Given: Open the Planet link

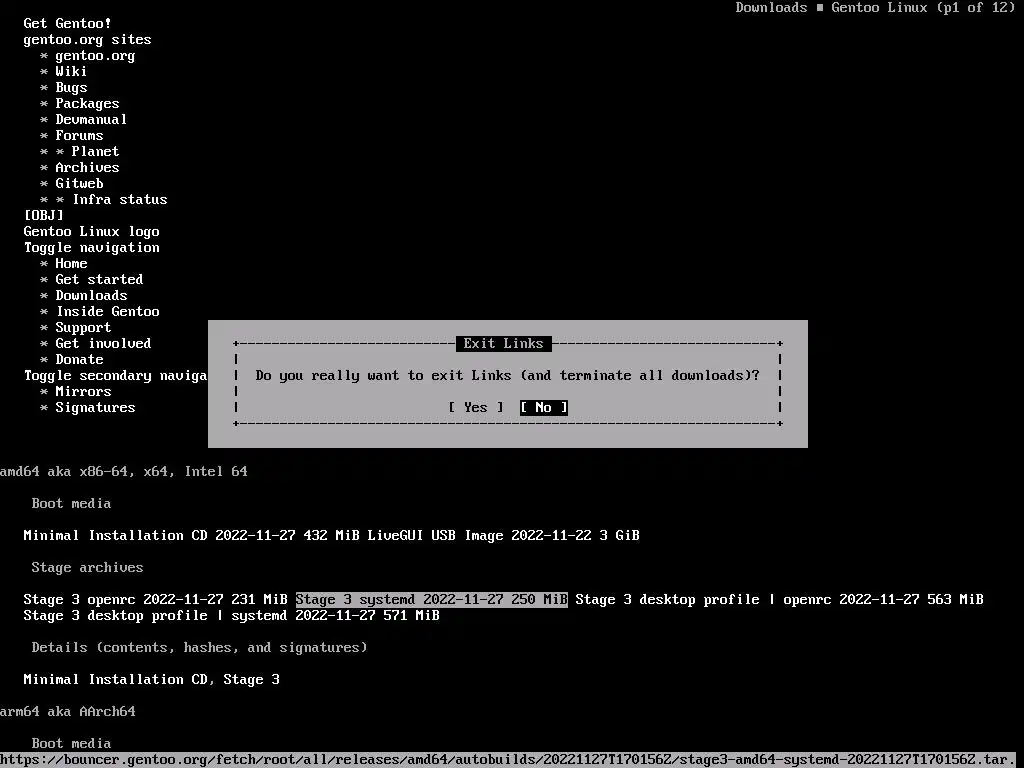Looking at the screenshot, I should pyautogui.click(x=95, y=152).
